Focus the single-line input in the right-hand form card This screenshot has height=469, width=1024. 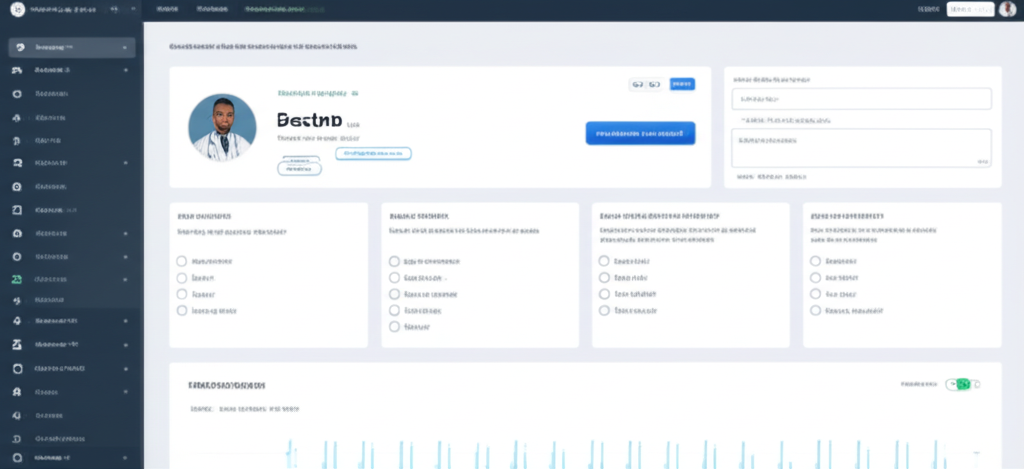point(862,99)
